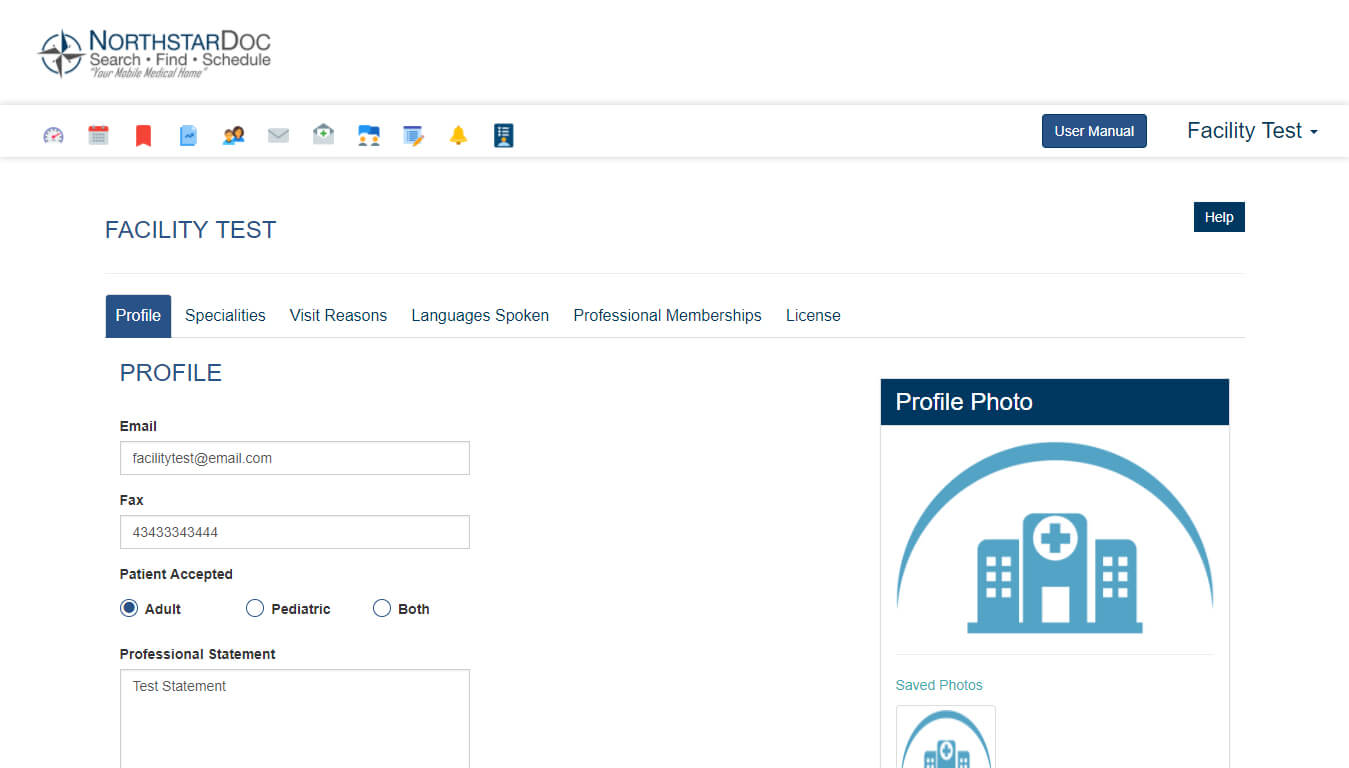Click the Saved Photos link
The image size is (1349, 768).
point(939,685)
